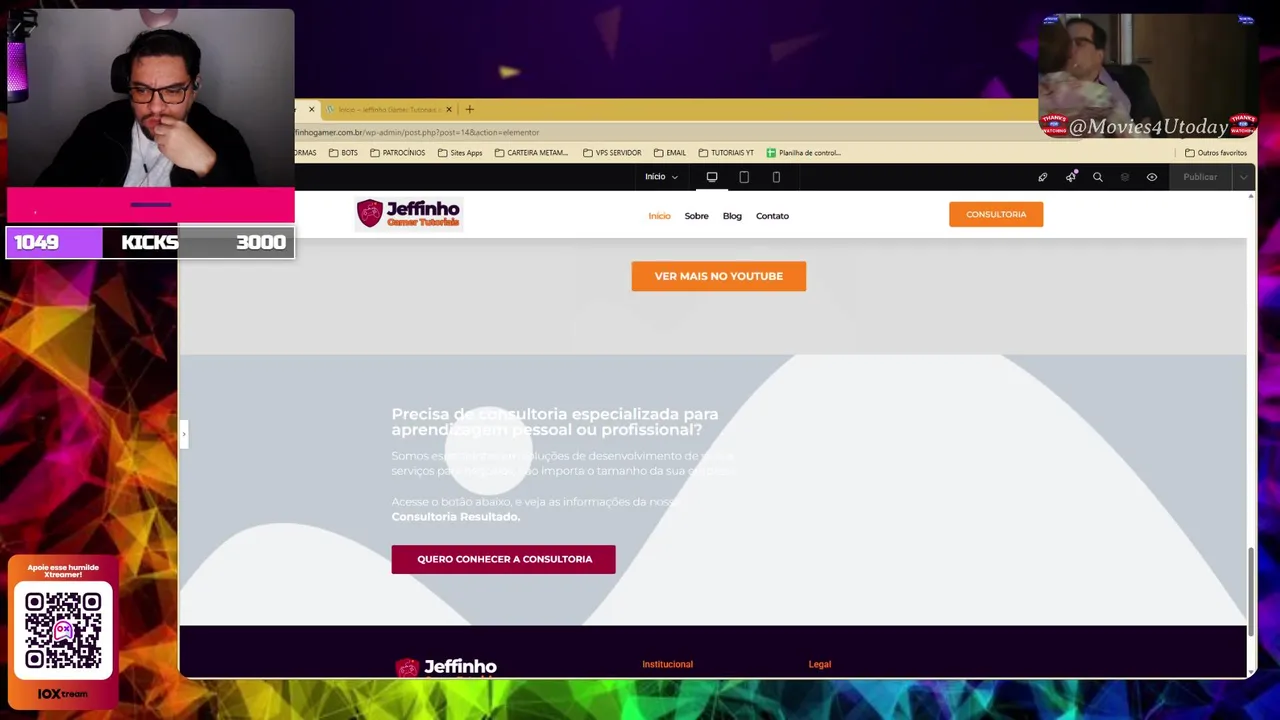The height and width of the screenshot is (720, 1280).
Task: Open the TUTORIAIS YT bookmarks folder
Action: coord(726,153)
